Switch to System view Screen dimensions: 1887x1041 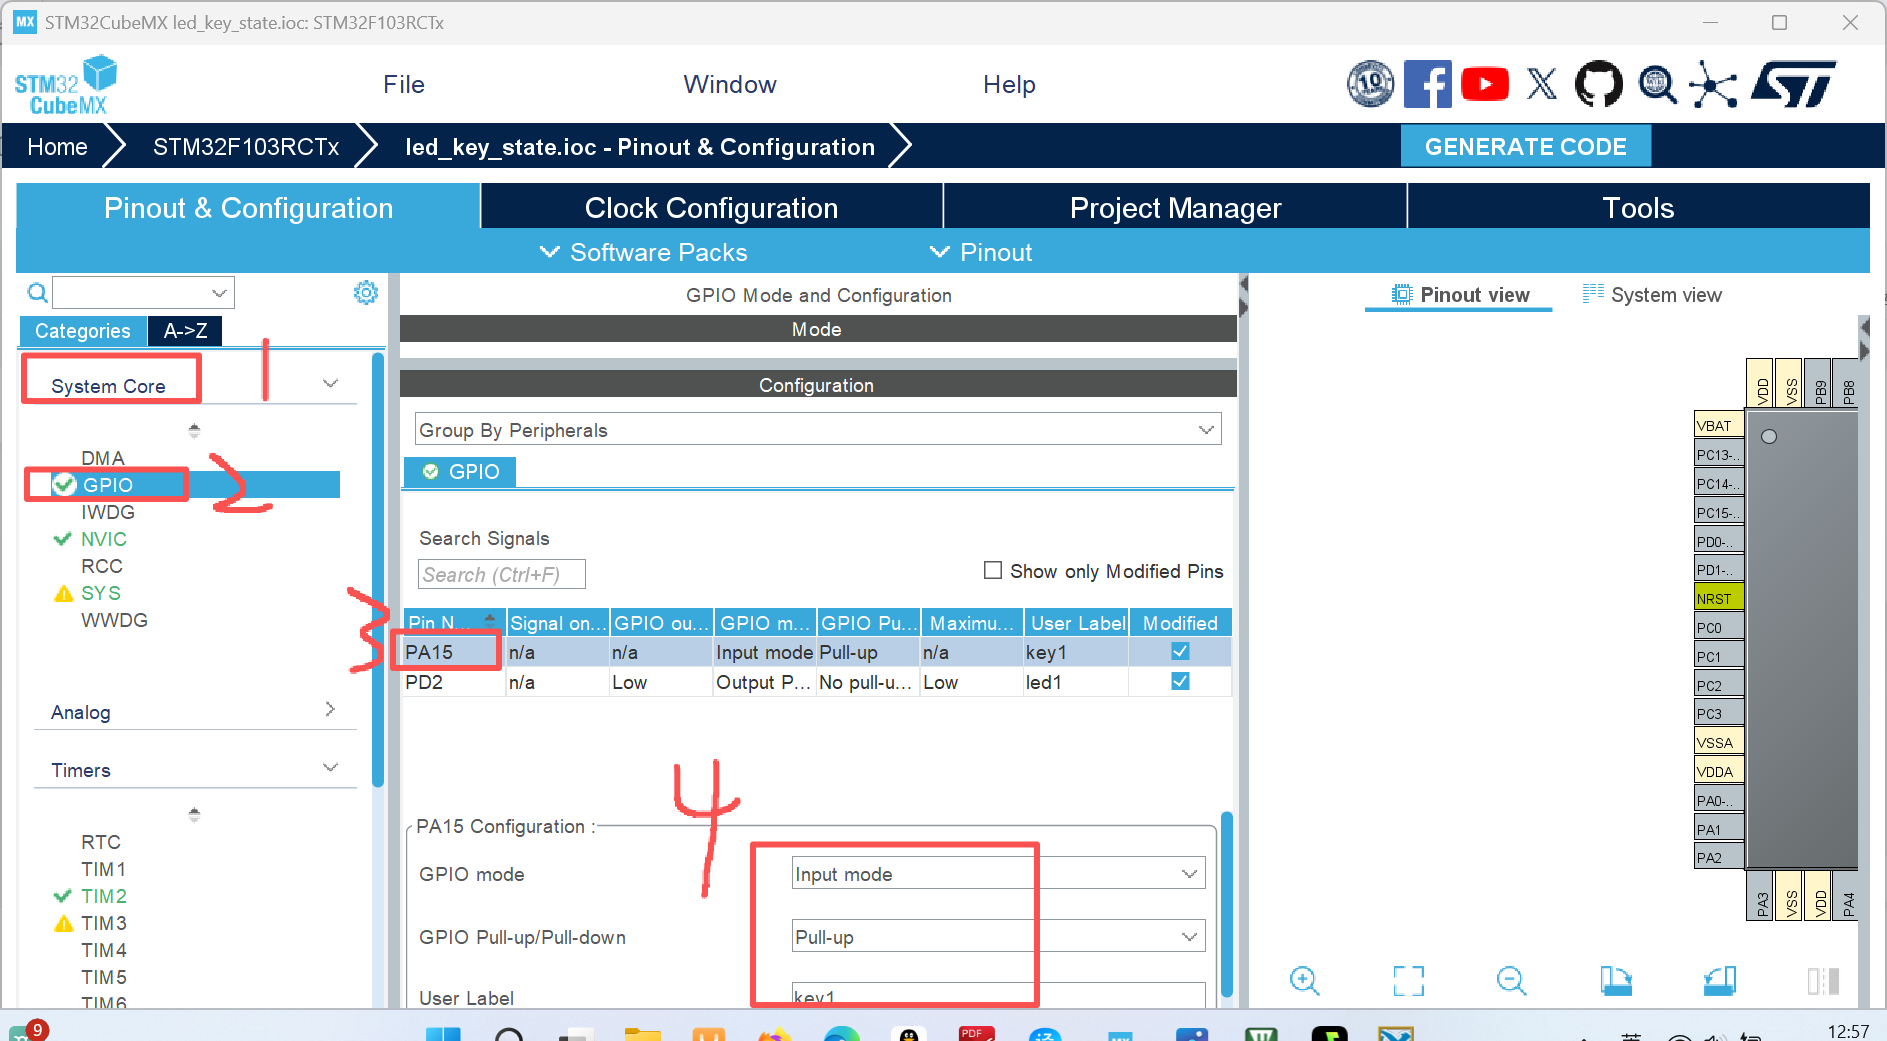(1652, 295)
